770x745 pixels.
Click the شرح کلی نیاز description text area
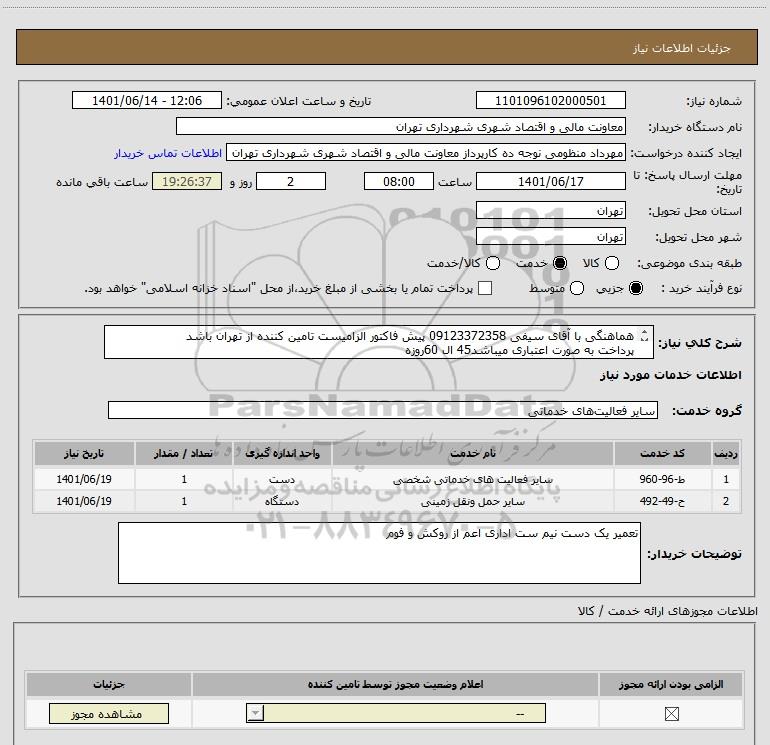(x=379, y=342)
